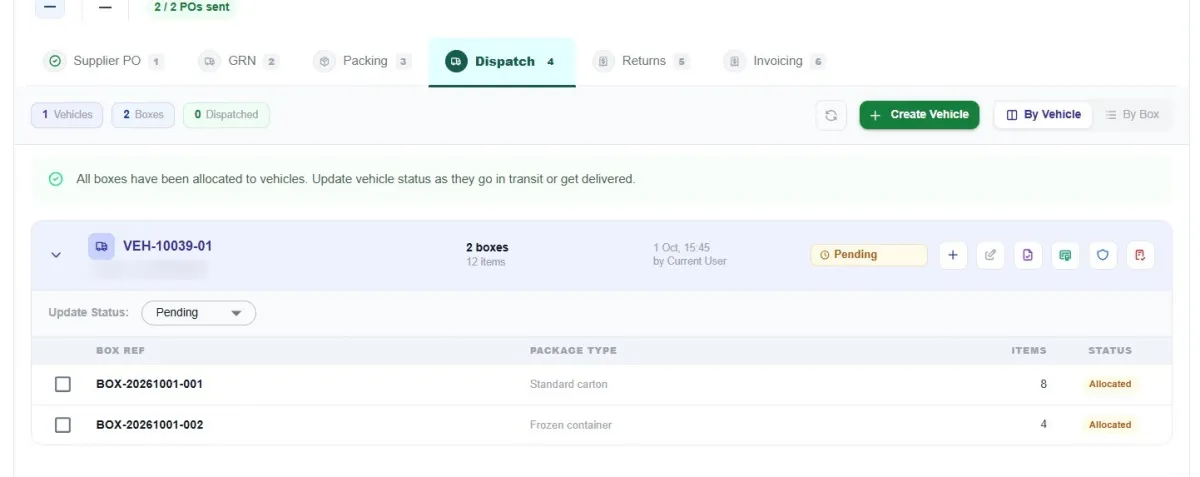Click the 2 Boxes filter chip
This screenshot has width=1200, height=477.
[143, 115]
